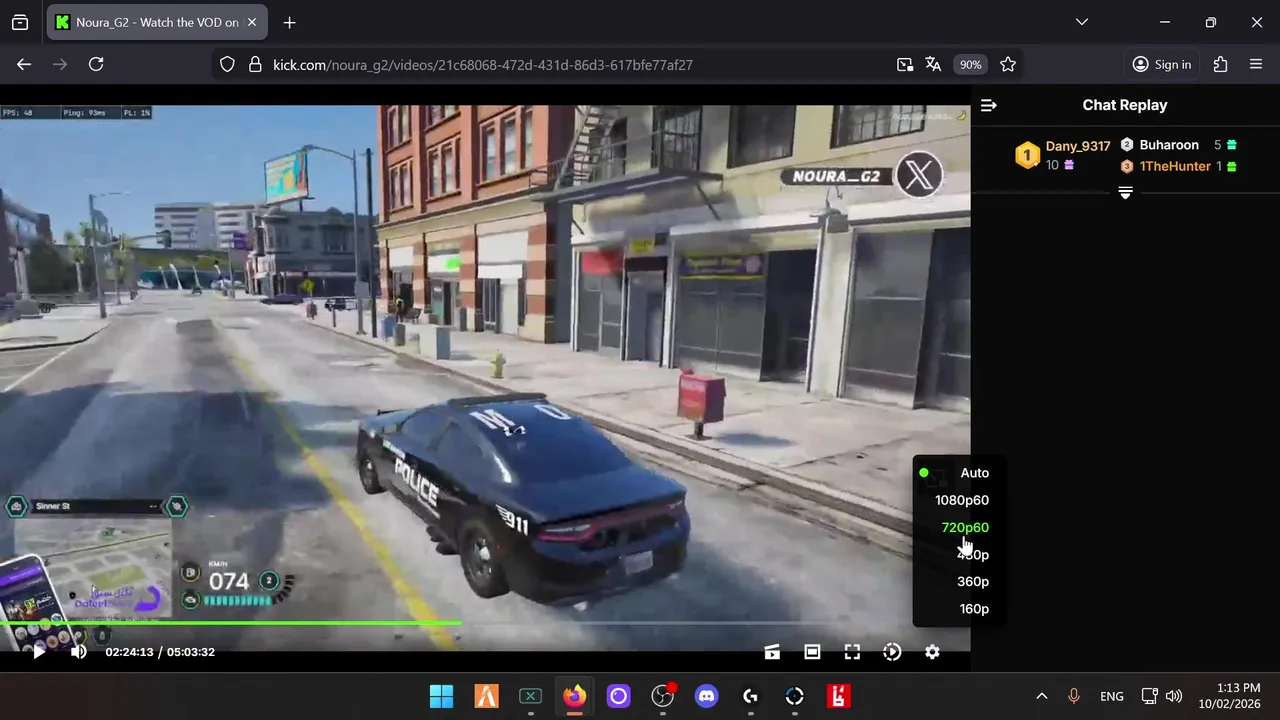Toggle theater mode in video player

coord(812,652)
